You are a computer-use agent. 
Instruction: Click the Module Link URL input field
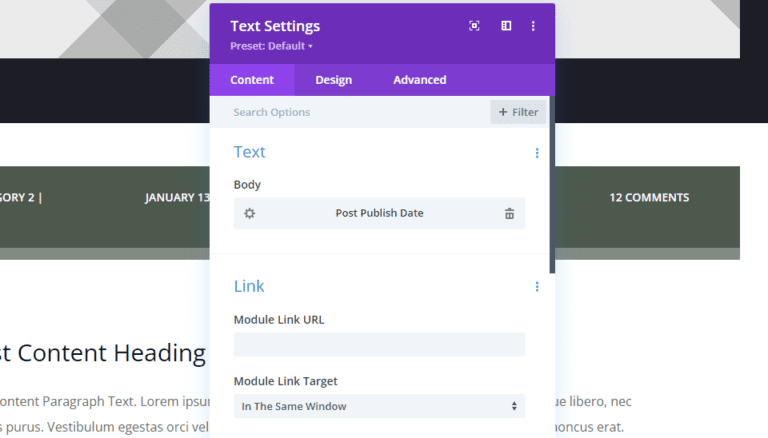(x=379, y=344)
